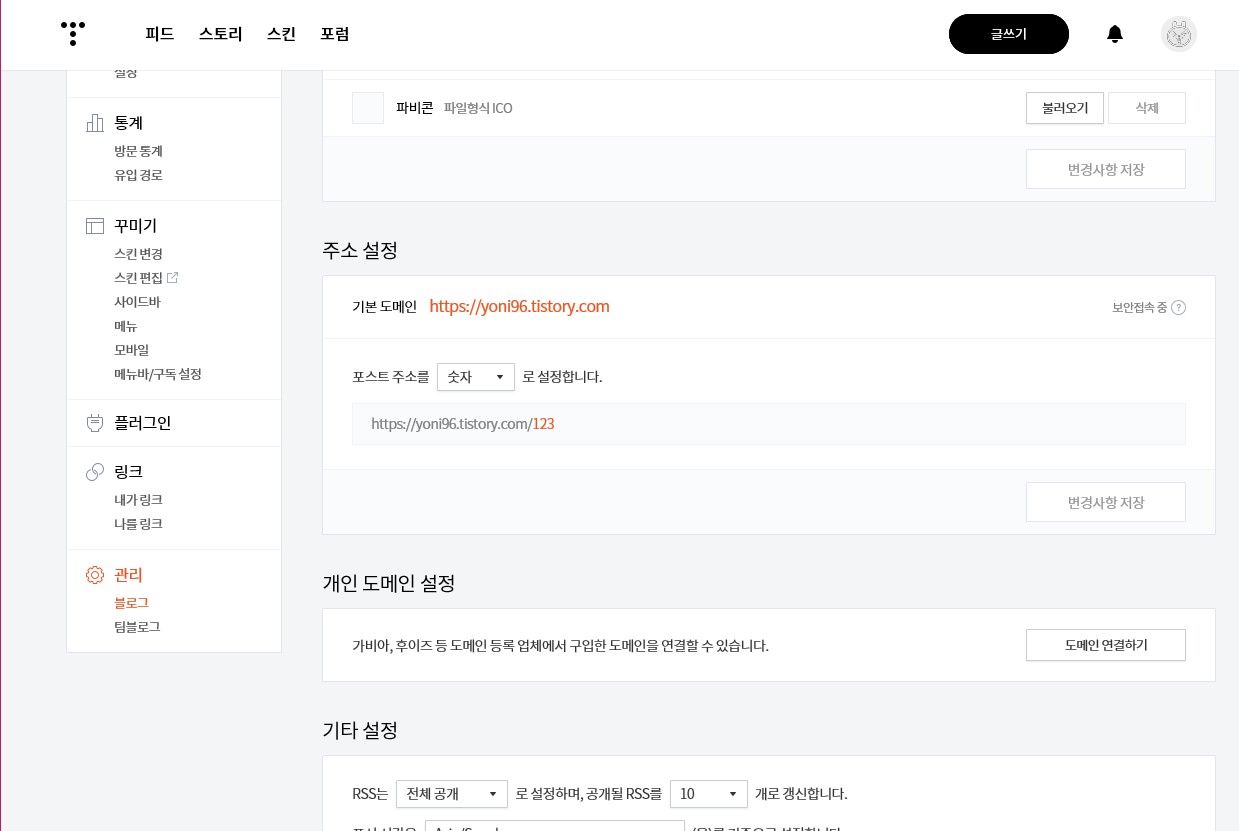Click the favicon preview thumbnail
Image resolution: width=1239 pixels, height=831 pixels.
point(368,108)
